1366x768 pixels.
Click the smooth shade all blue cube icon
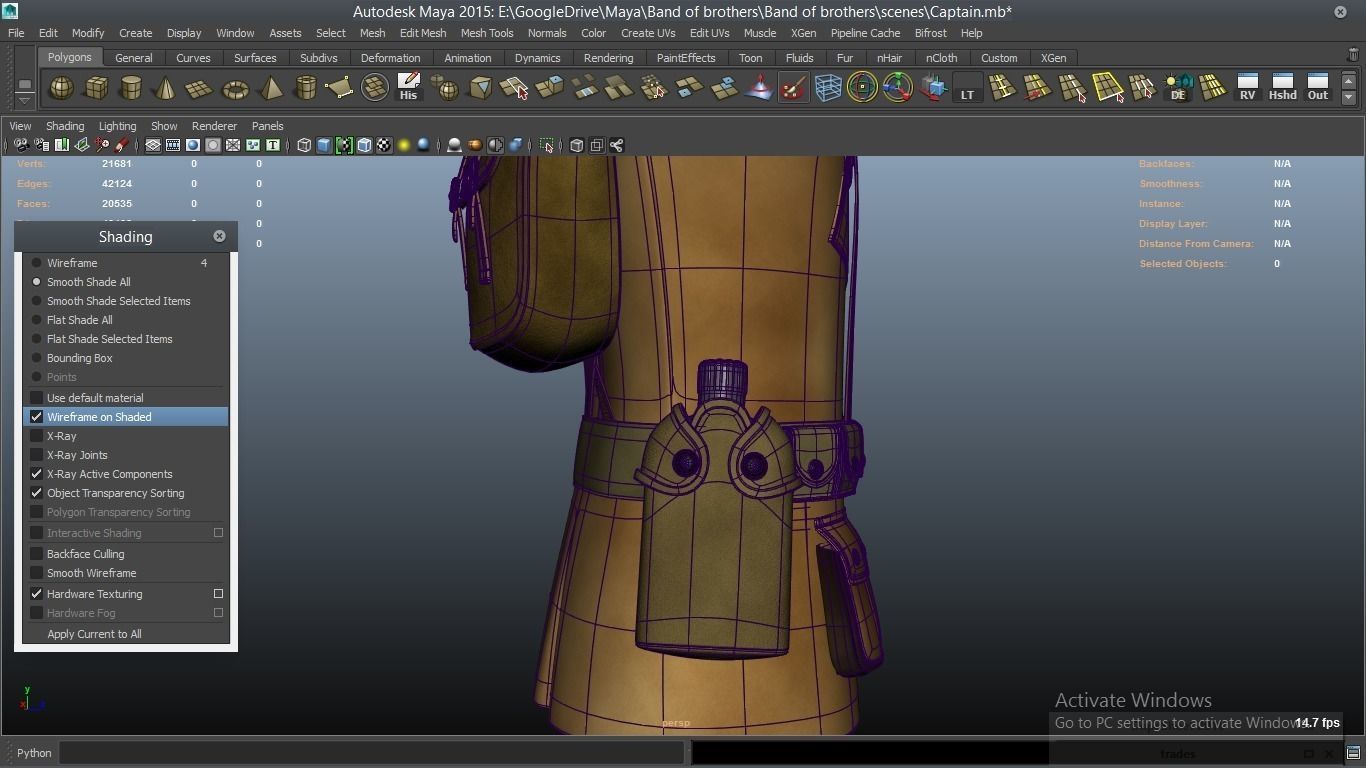click(324, 145)
